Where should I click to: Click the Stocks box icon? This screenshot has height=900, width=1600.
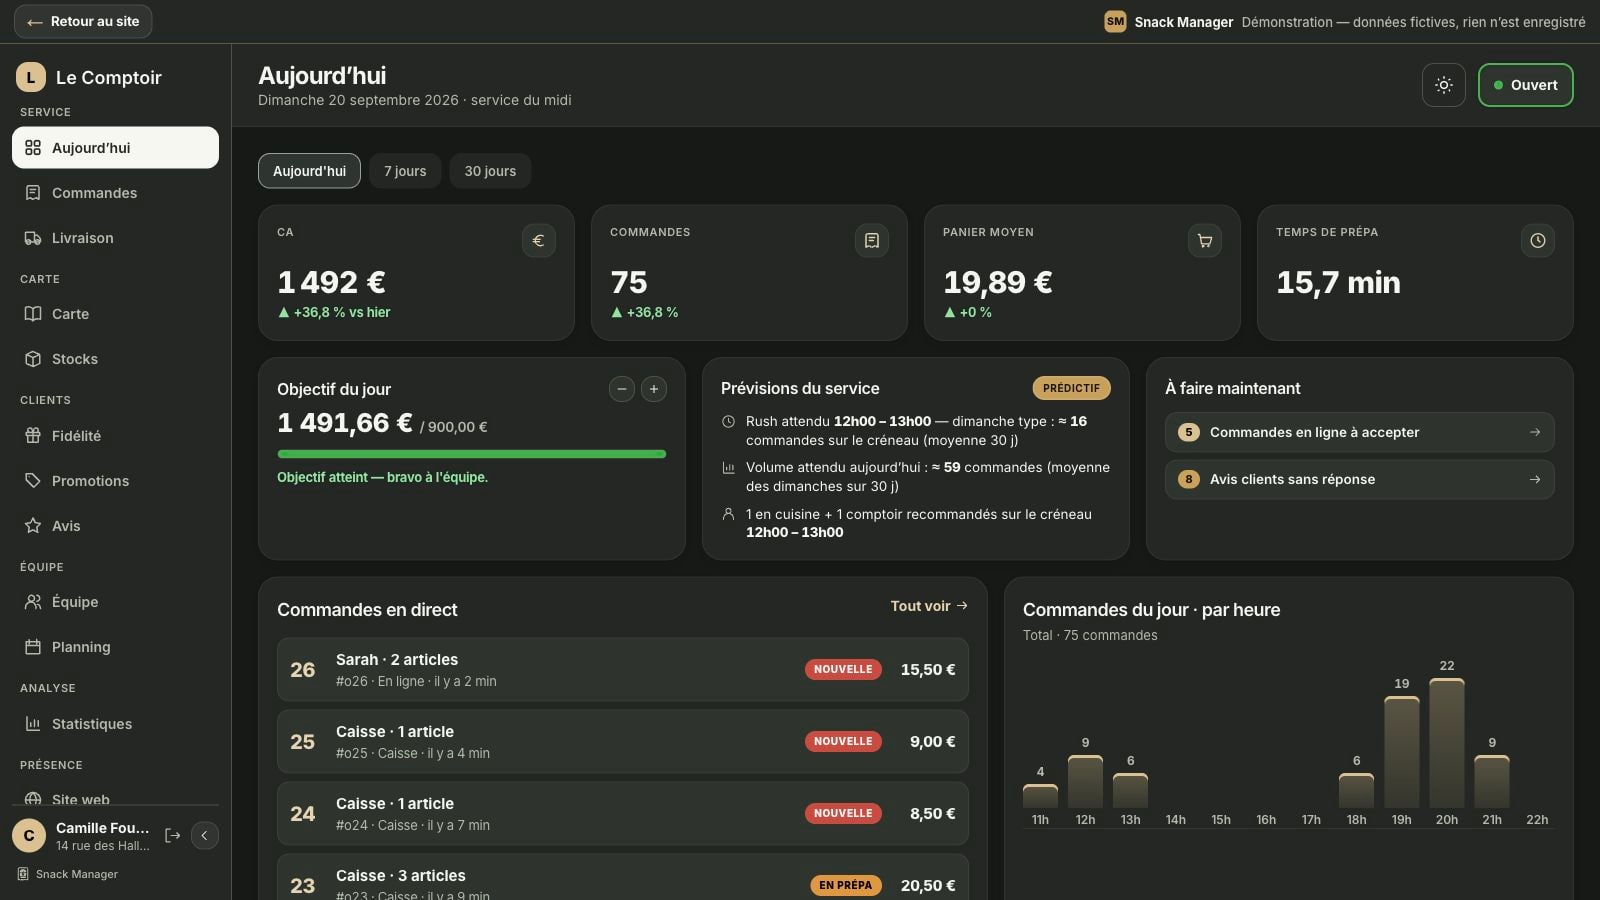click(x=33, y=359)
